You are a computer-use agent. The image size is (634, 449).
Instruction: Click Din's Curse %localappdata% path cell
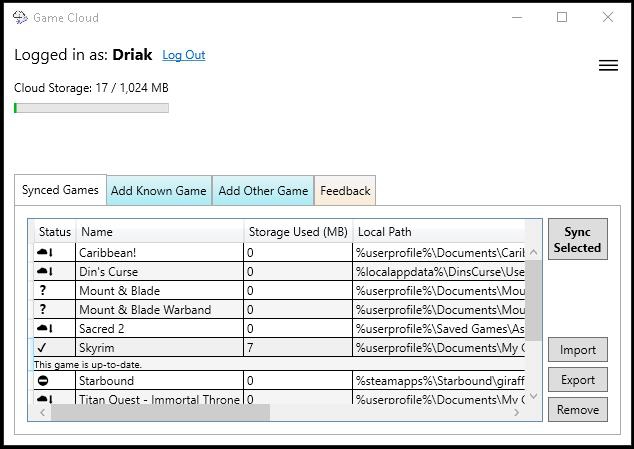439,271
